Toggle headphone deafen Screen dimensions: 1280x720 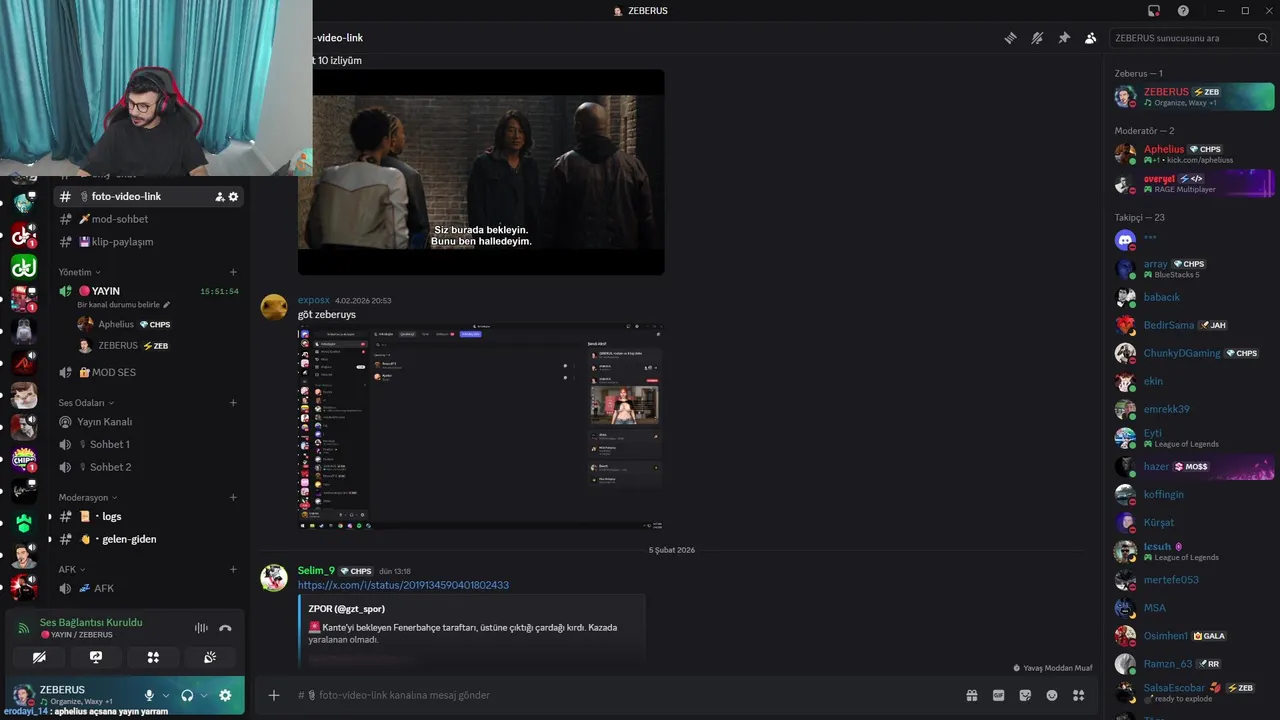coord(187,695)
